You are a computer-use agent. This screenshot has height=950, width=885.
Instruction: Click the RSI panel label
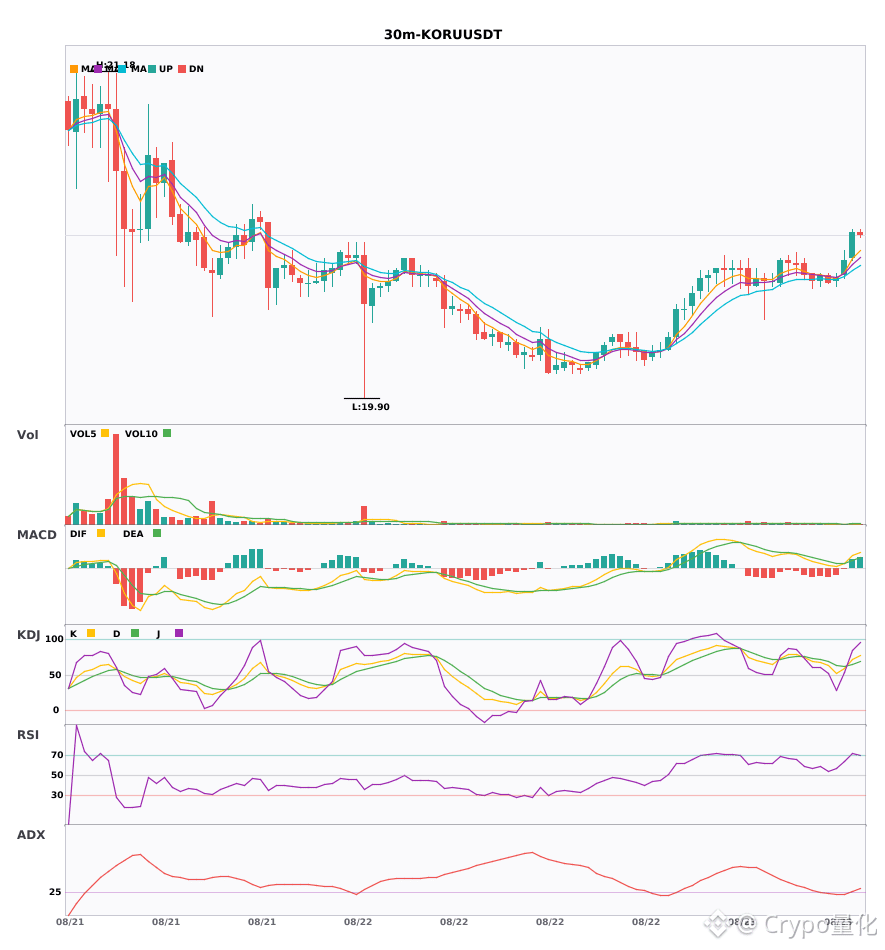tap(28, 735)
